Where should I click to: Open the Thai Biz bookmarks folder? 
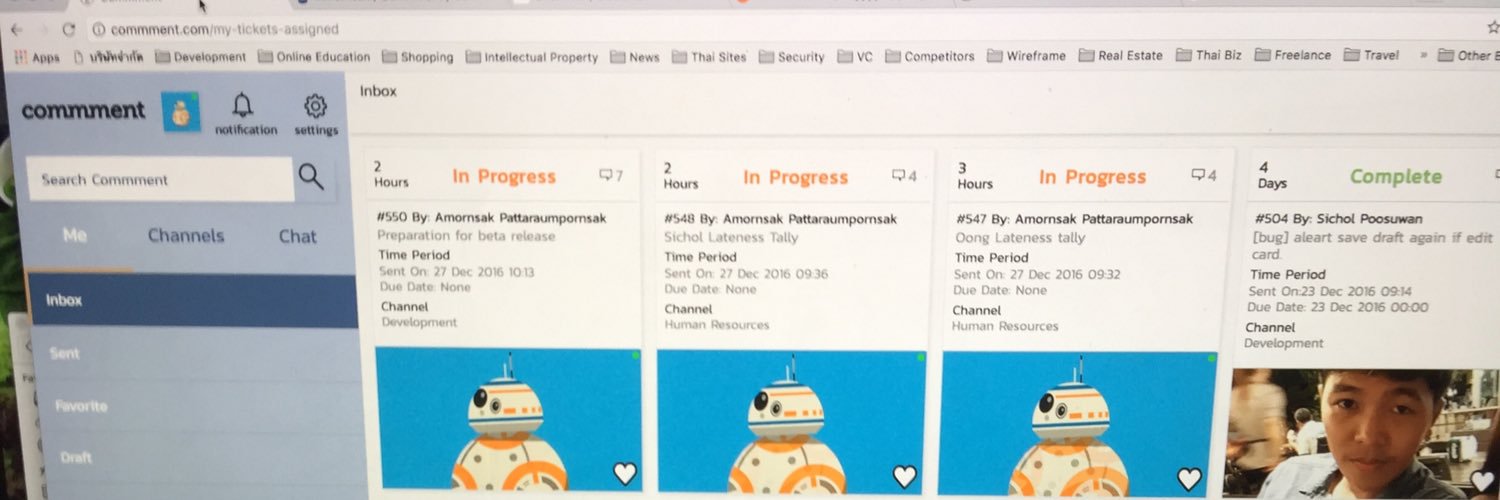pos(1209,56)
